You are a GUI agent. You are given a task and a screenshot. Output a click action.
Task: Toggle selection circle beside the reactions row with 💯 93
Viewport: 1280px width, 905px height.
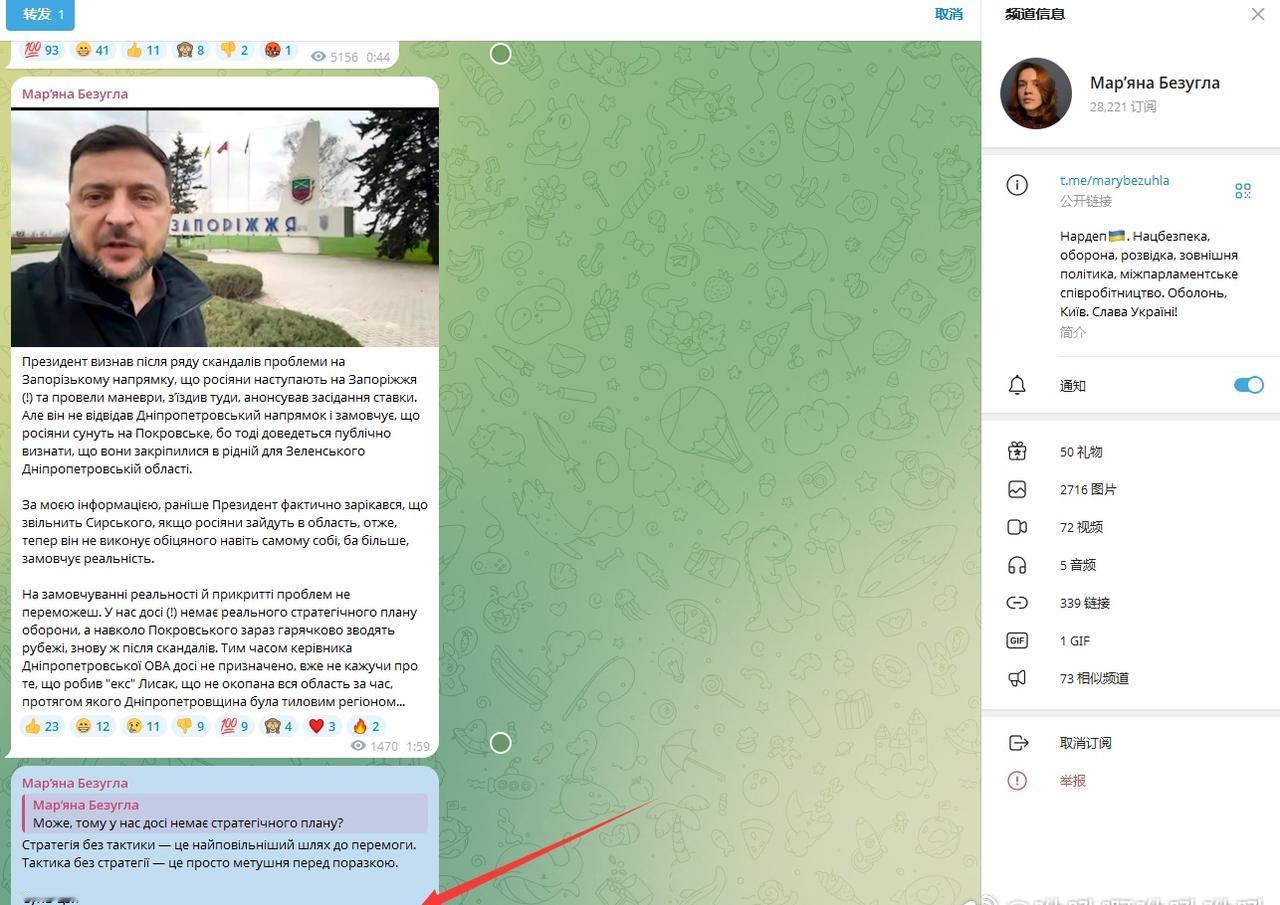pos(501,54)
